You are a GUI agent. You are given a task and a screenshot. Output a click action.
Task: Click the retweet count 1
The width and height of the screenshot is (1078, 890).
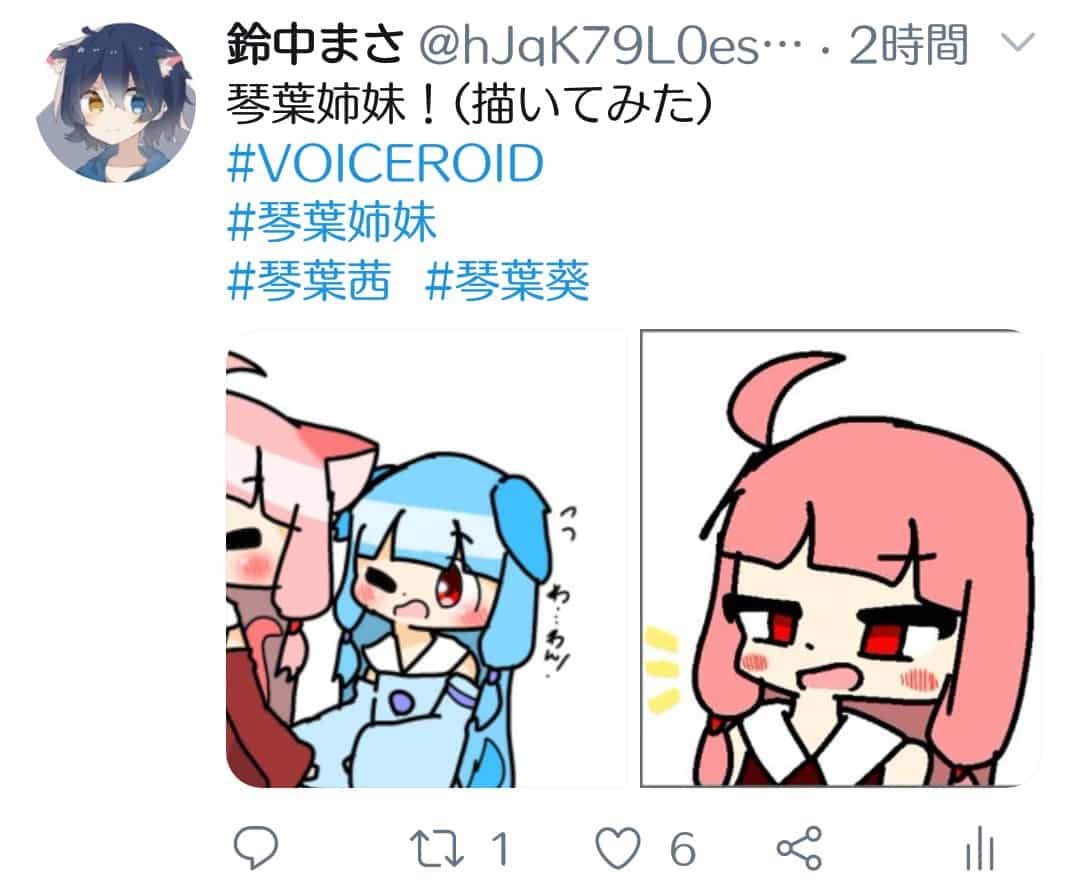(500, 849)
